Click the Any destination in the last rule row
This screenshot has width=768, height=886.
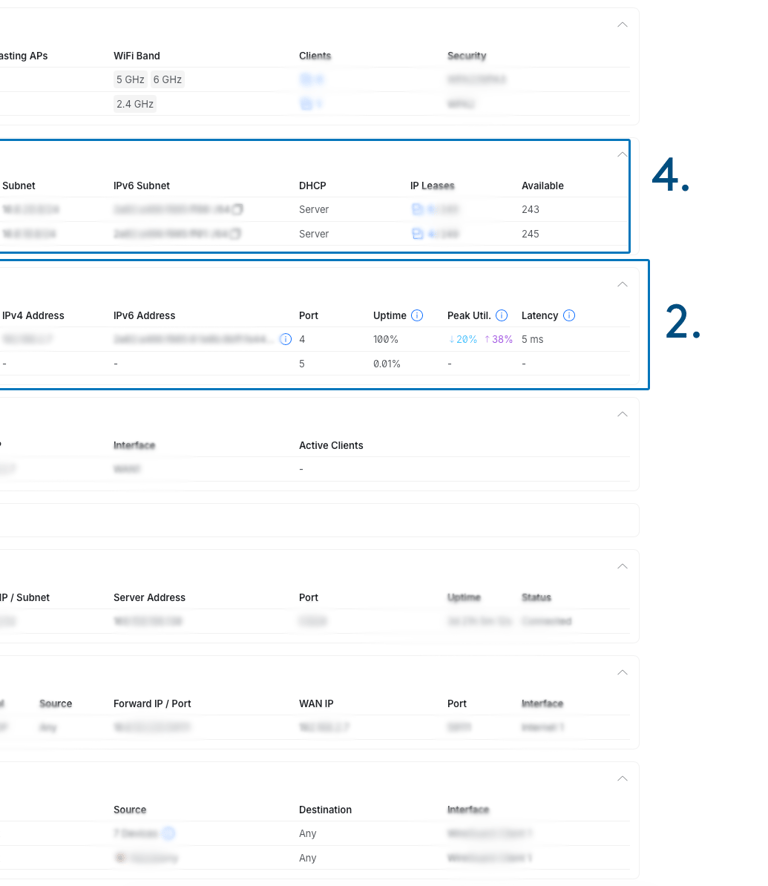307,858
